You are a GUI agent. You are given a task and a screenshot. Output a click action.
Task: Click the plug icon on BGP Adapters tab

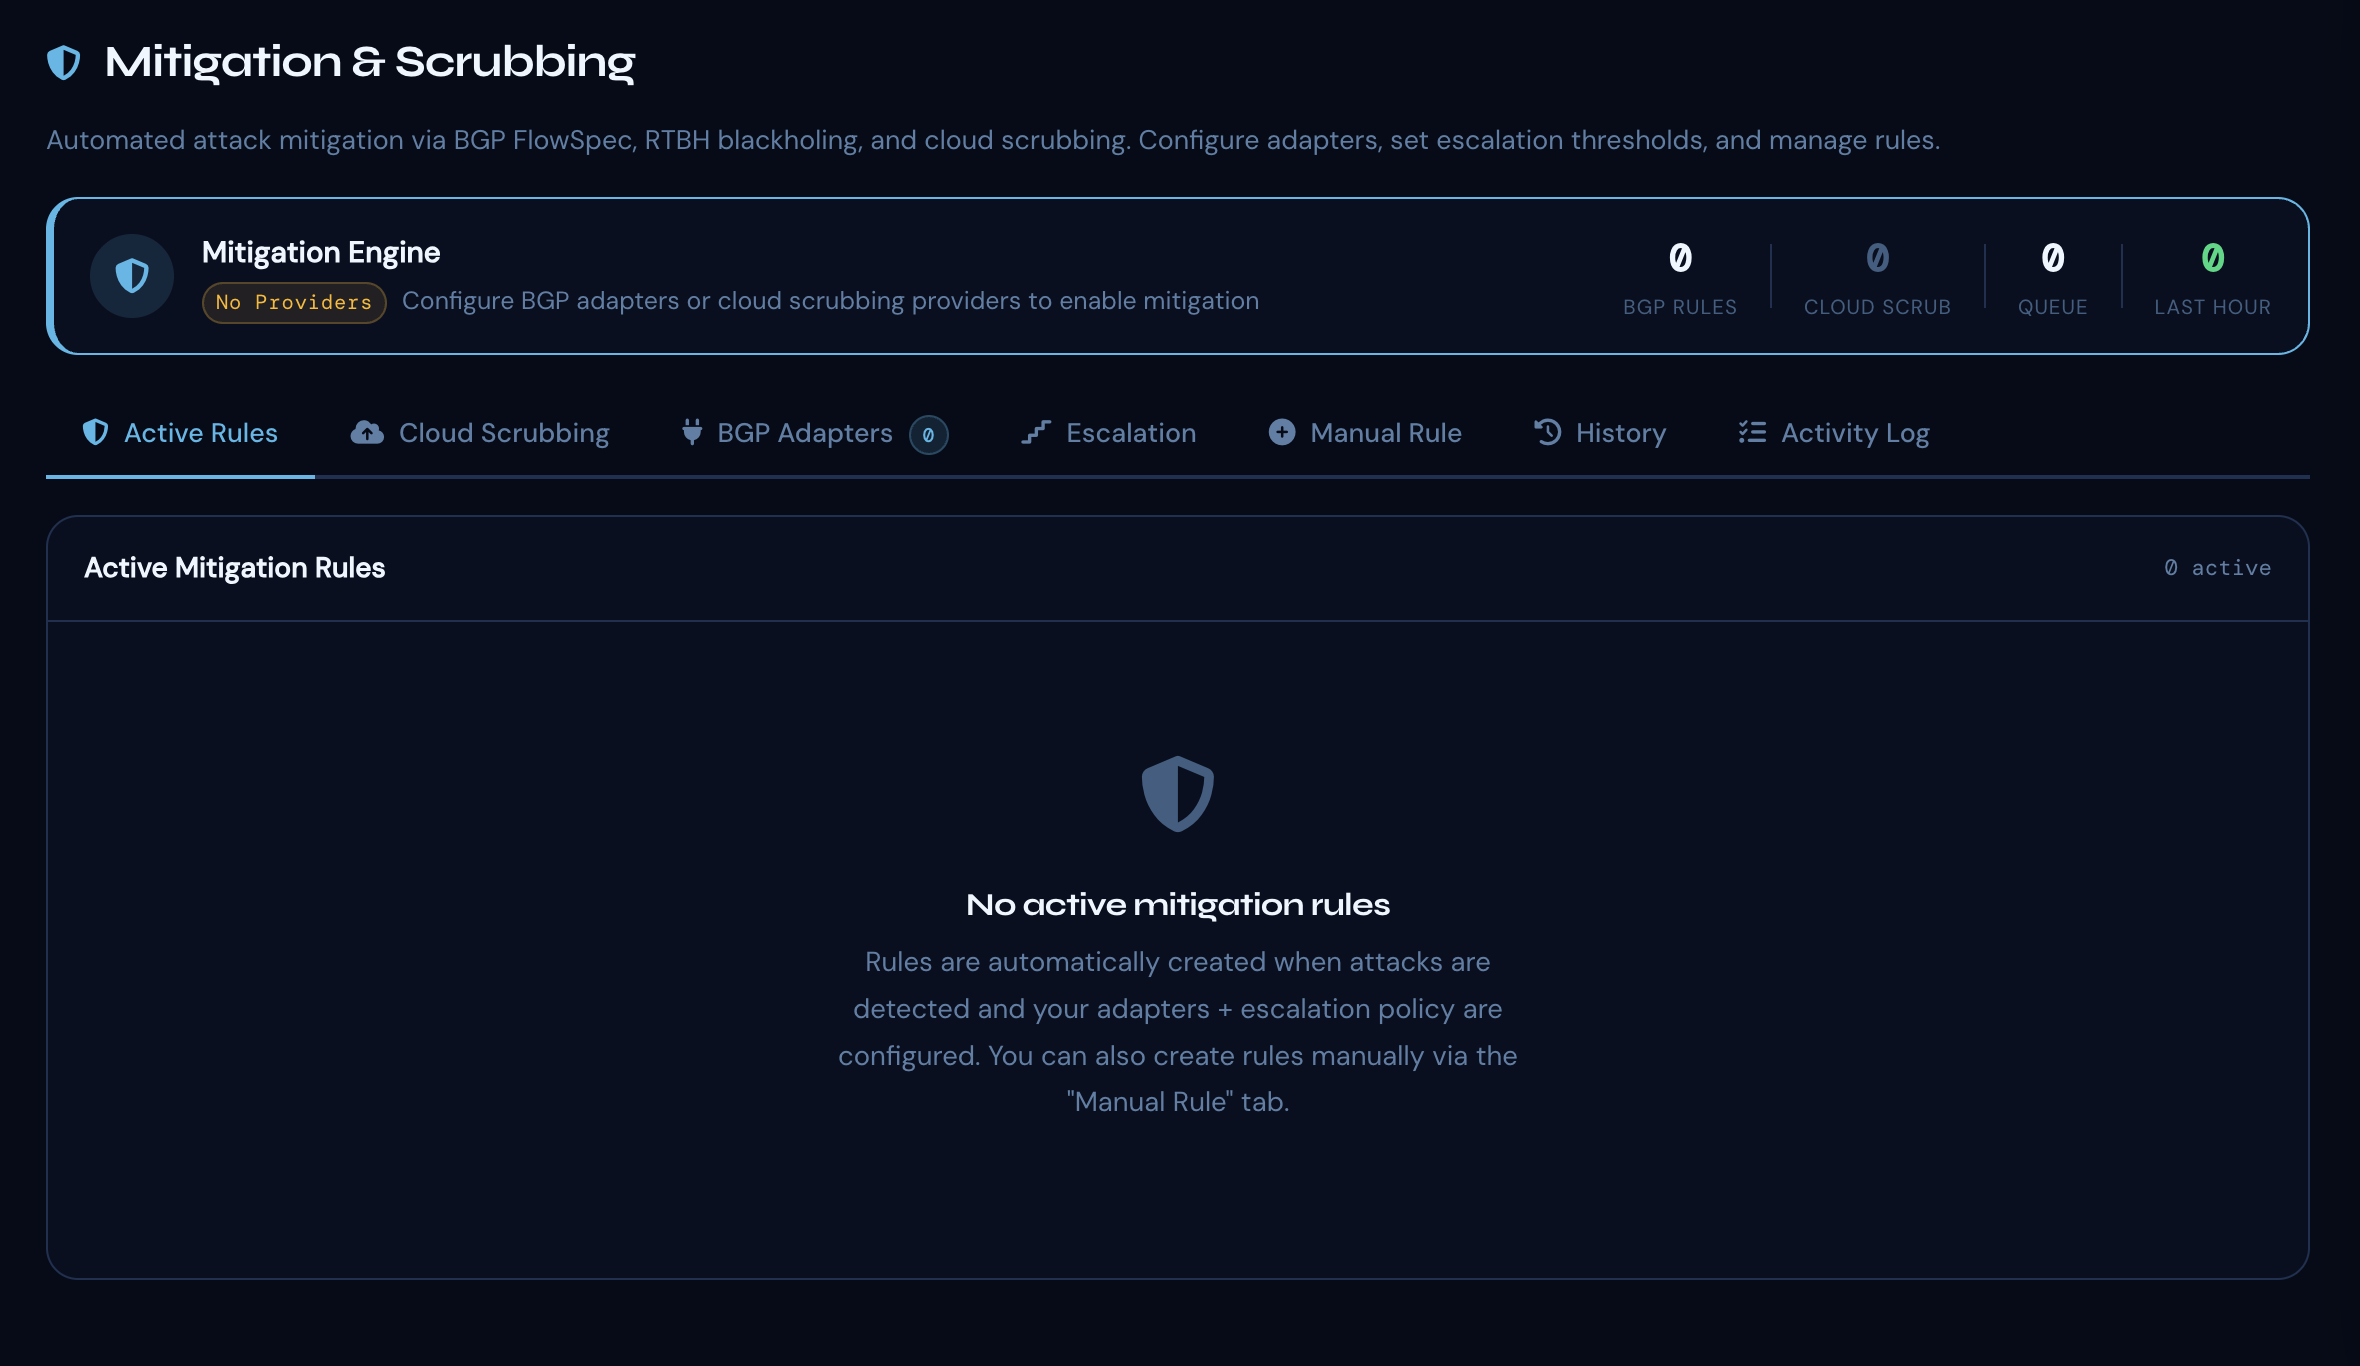691,432
